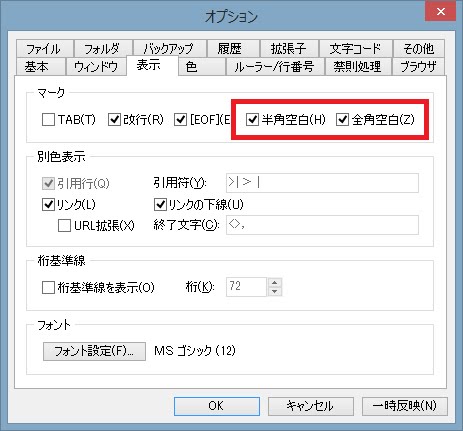Click the 一時反映(N) button

(x=405, y=406)
